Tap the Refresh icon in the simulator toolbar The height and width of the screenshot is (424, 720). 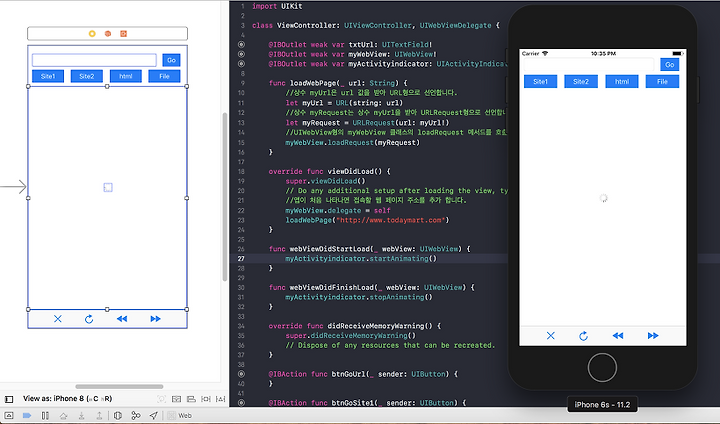tap(583, 336)
